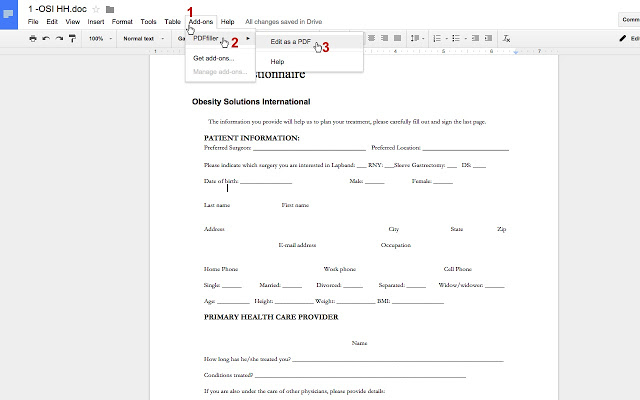
Task: Click the increase indent icon
Action: [488, 38]
